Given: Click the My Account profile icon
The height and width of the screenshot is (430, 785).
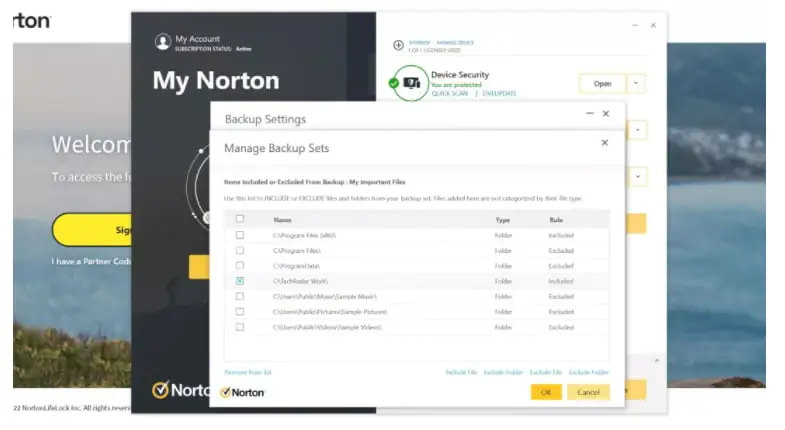Looking at the screenshot, I should pos(163,42).
